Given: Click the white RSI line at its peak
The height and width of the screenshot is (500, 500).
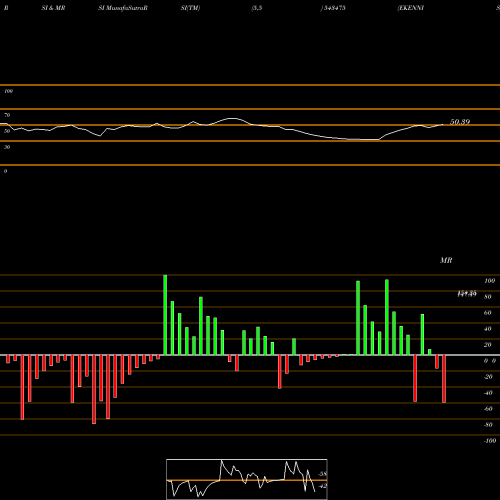Looking at the screenshot, I should 232,118.
